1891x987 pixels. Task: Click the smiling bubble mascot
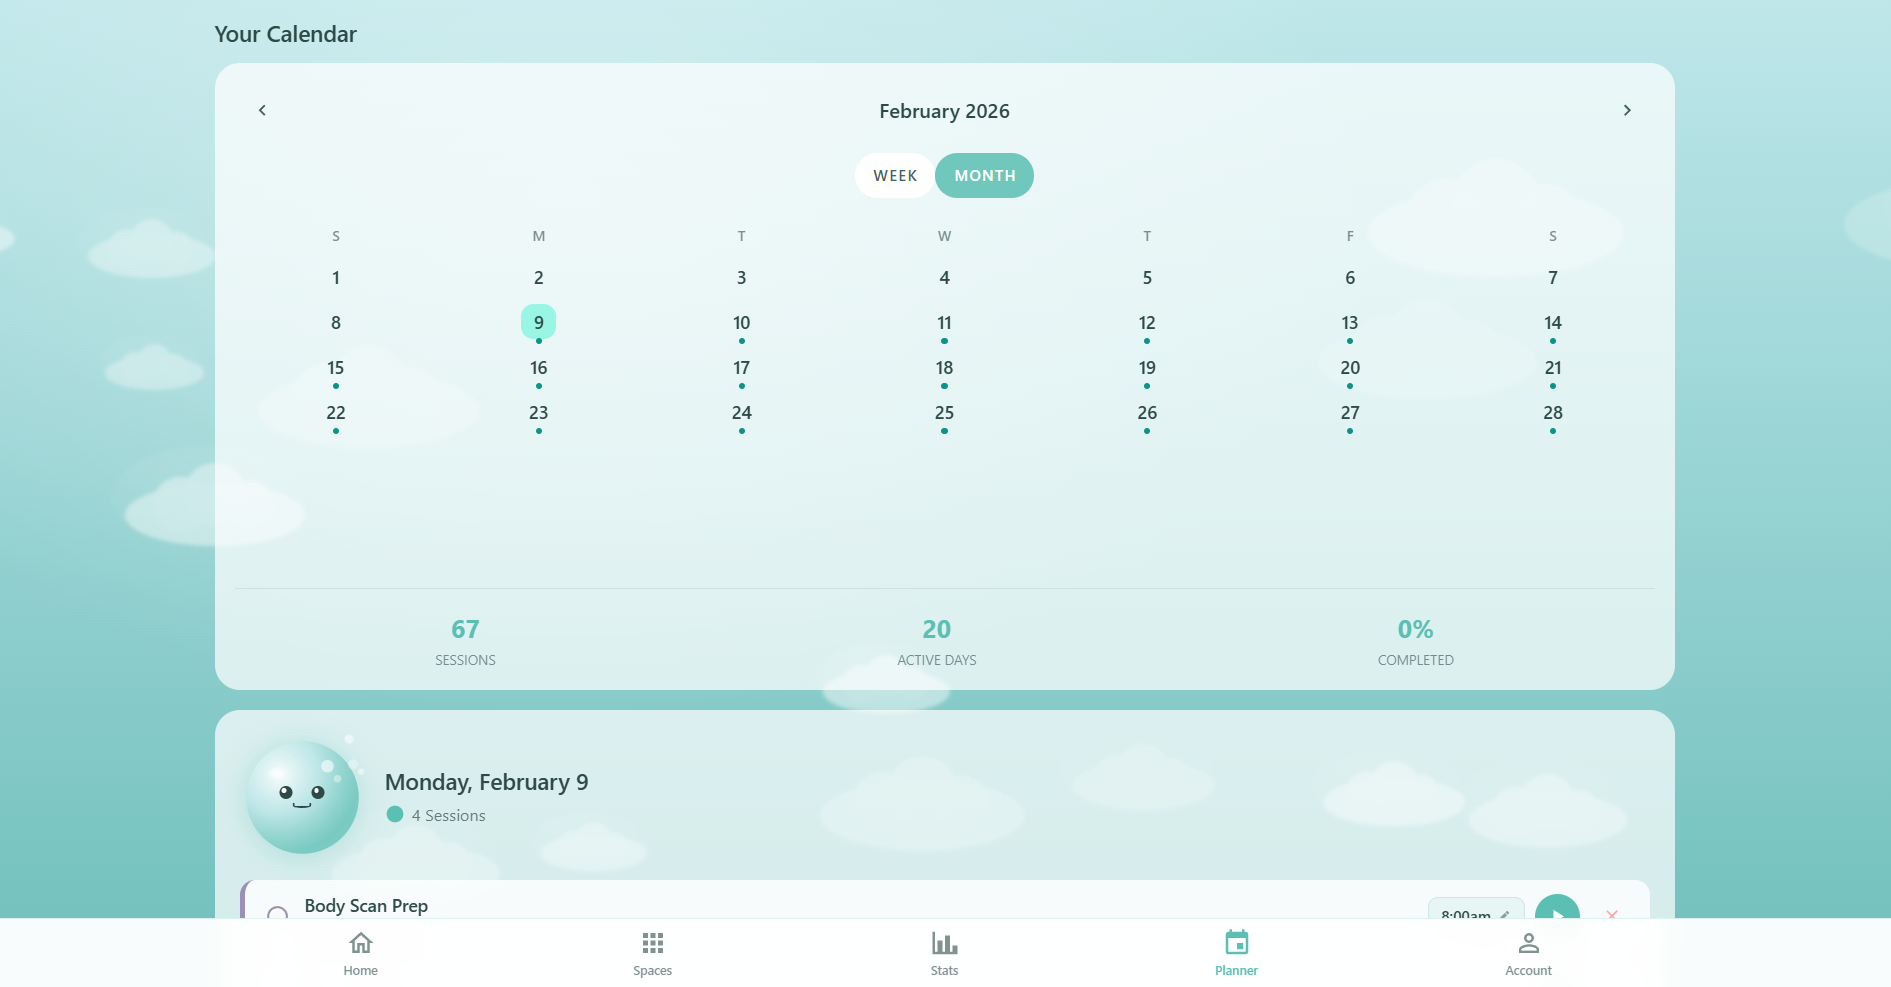[x=302, y=797]
